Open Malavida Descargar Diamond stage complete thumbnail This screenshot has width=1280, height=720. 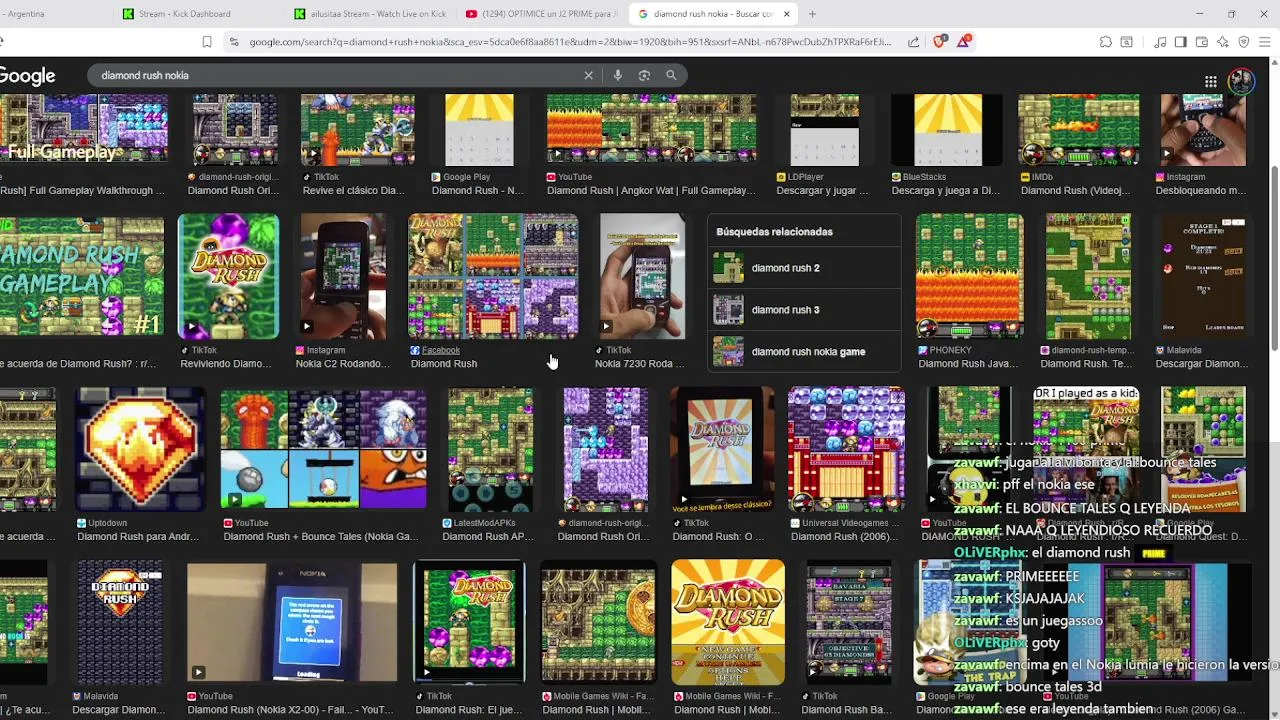pos(1203,276)
